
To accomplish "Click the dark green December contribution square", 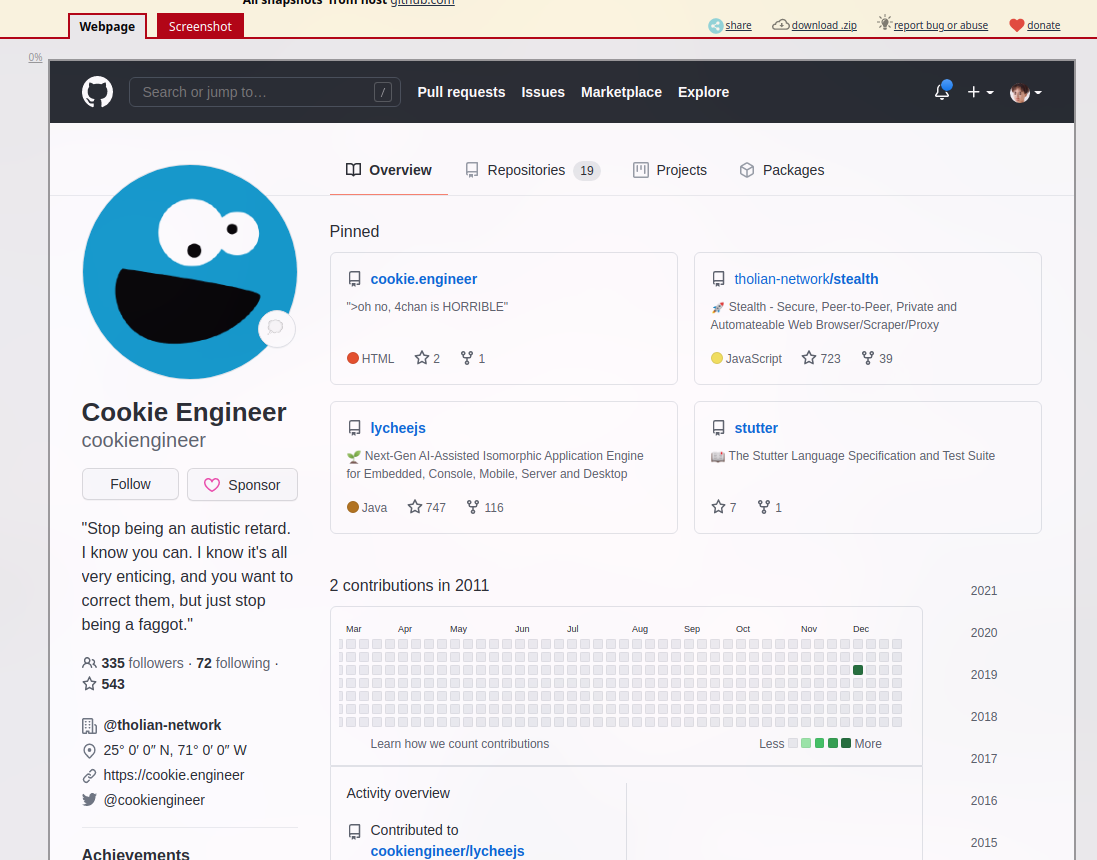I will point(858,670).
